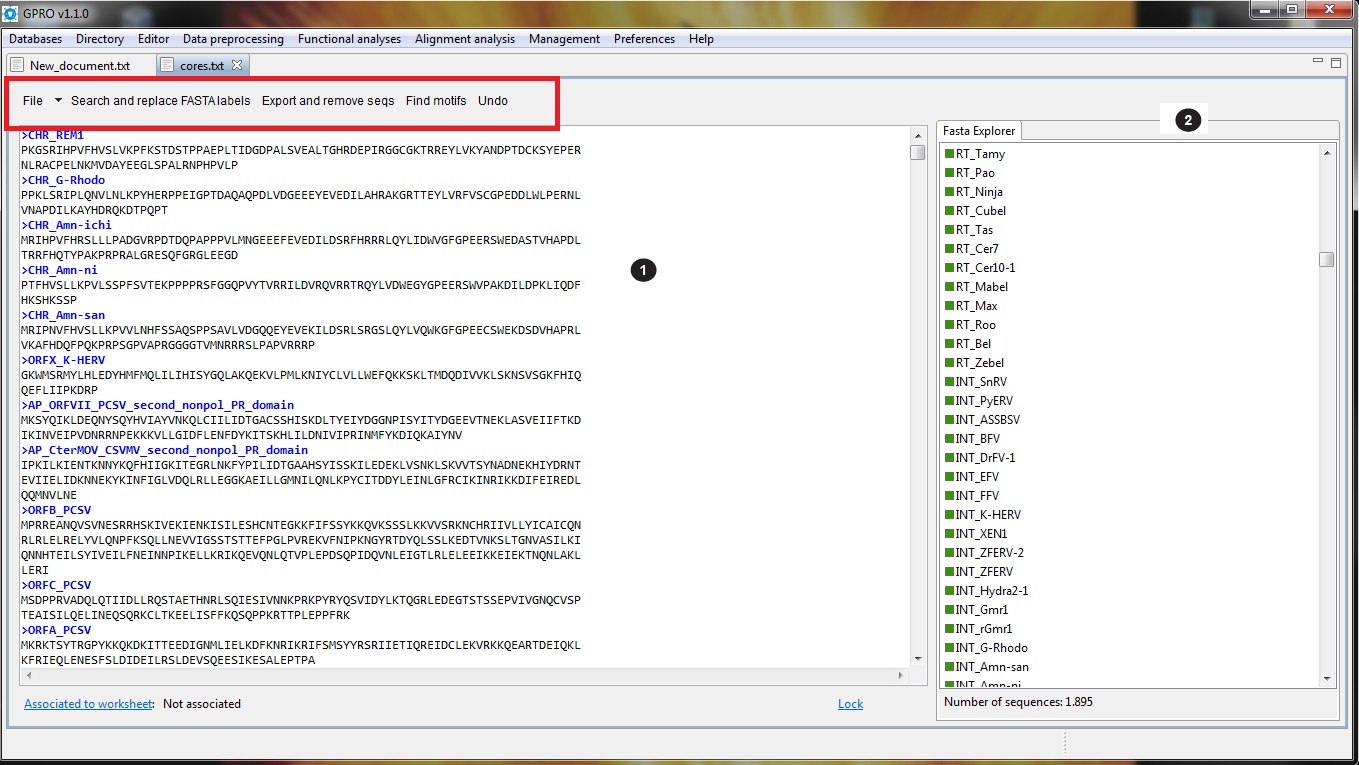The width and height of the screenshot is (1359, 765).
Task: Click the Lock link below the editor
Action: tap(850, 704)
